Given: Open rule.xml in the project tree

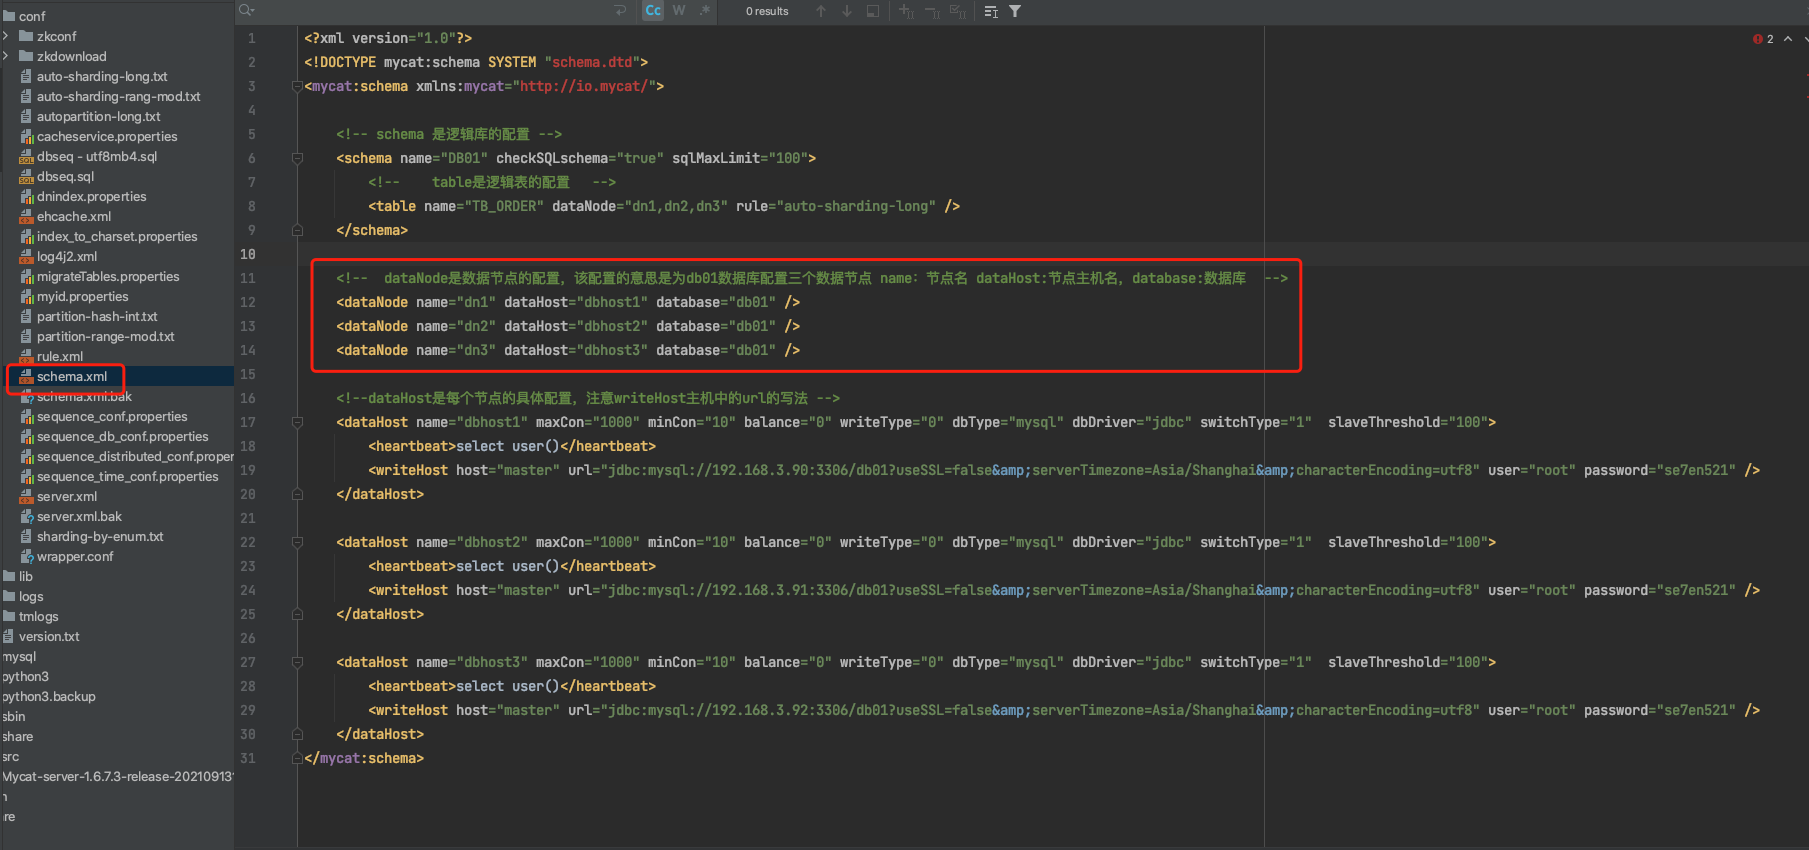Looking at the screenshot, I should click(60, 357).
